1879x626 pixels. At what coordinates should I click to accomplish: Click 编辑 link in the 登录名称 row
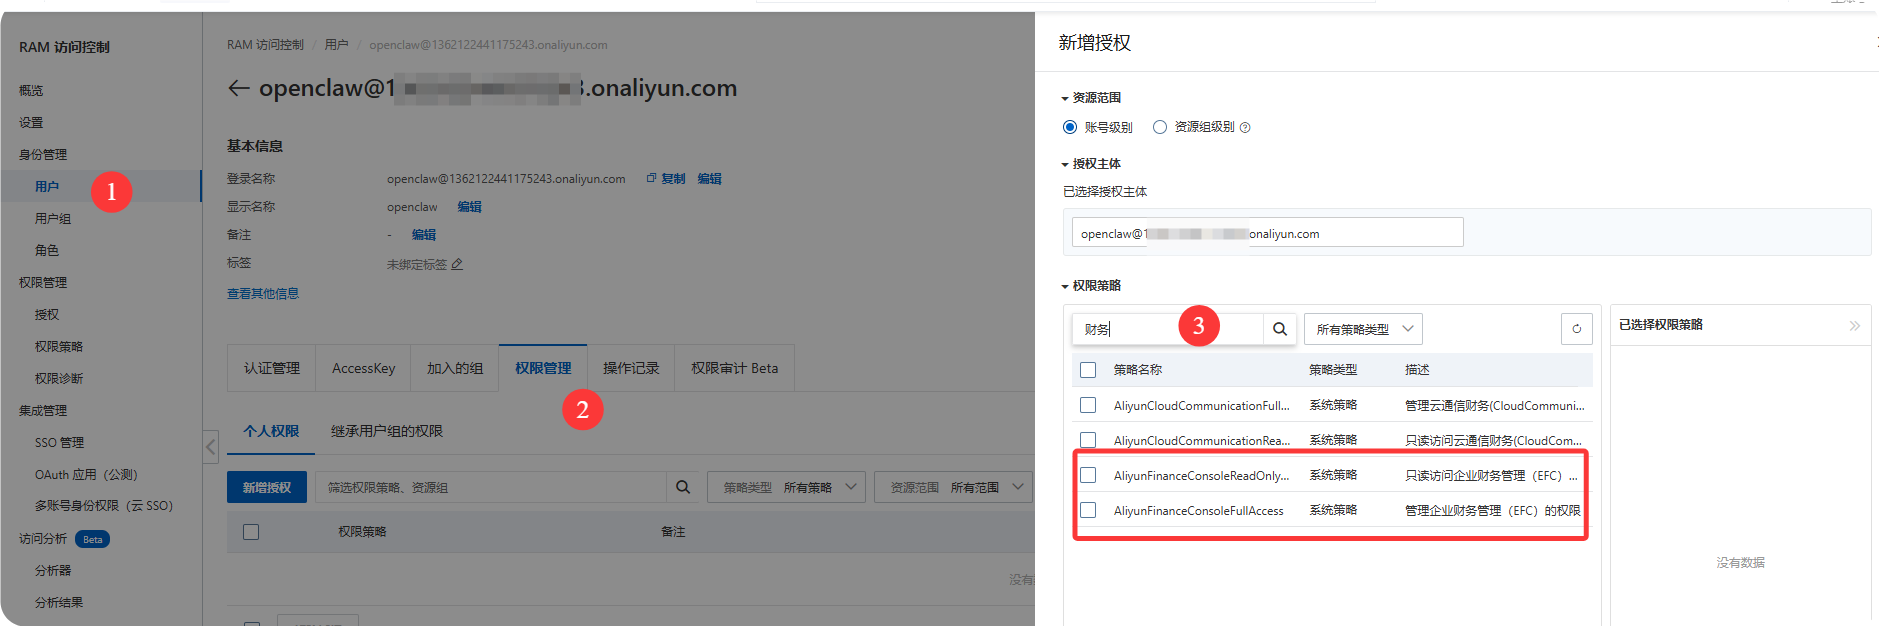(709, 179)
